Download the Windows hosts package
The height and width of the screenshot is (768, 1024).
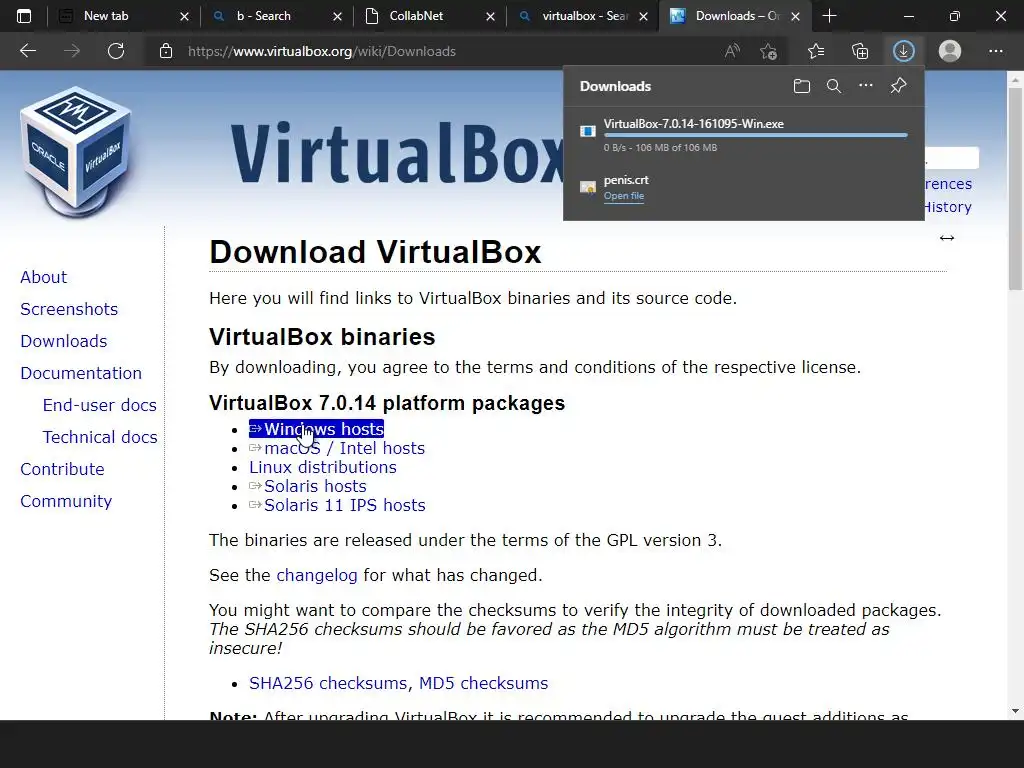(317, 429)
